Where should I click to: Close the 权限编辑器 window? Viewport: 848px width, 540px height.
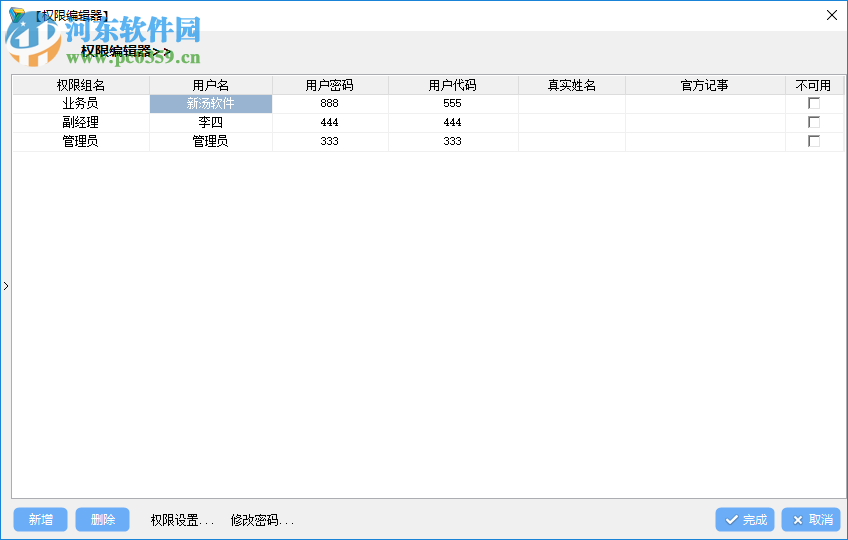(832, 15)
